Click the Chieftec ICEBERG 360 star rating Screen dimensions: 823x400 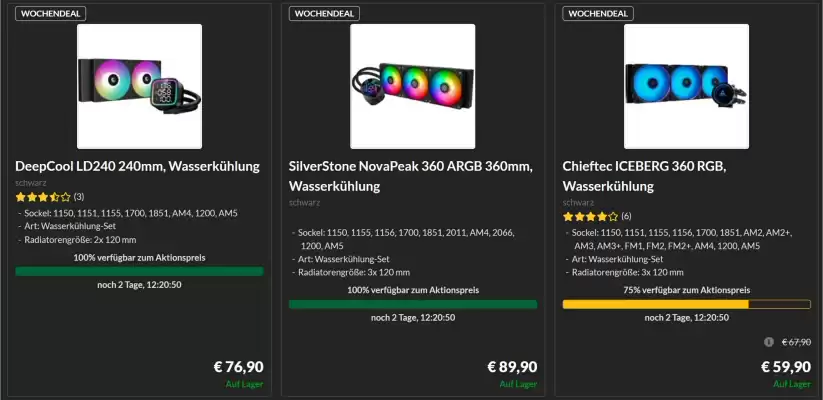tap(590, 216)
